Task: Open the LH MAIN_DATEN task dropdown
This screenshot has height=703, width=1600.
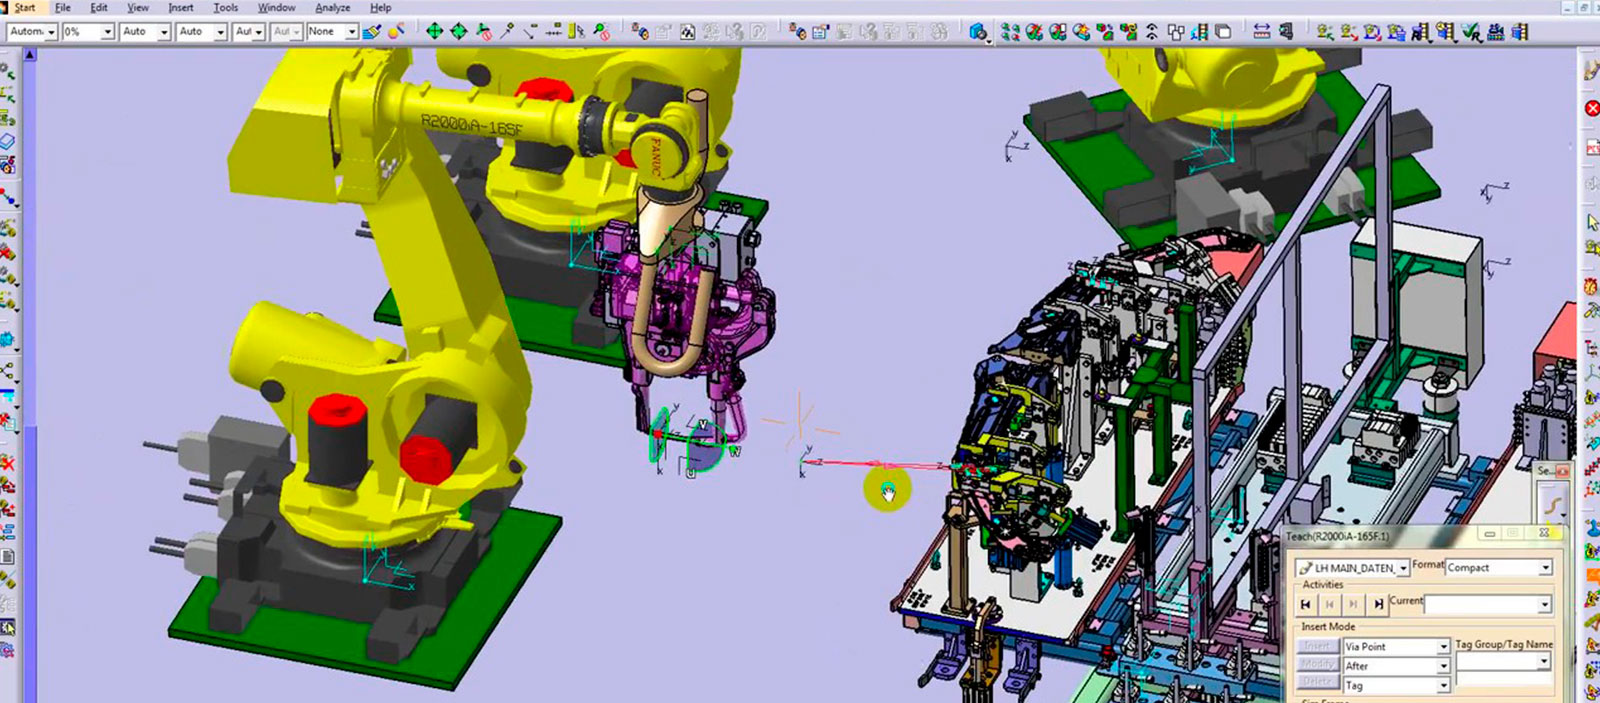Action: click(1403, 568)
